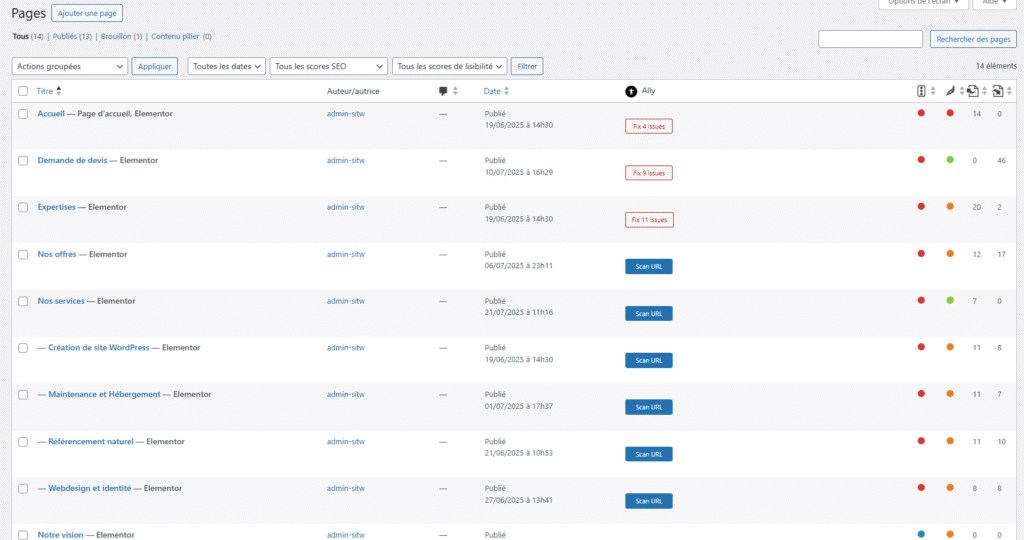Screen dimensions: 1024x540
Task: Show the Brouillon pages view
Action: click(x=121, y=36)
